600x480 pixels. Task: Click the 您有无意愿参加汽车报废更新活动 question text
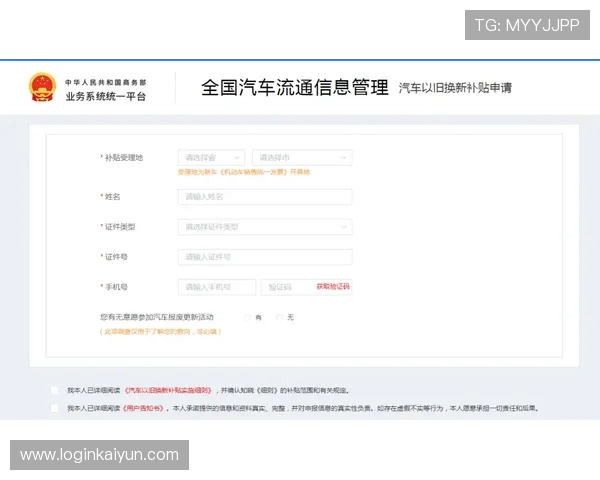(157, 317)
